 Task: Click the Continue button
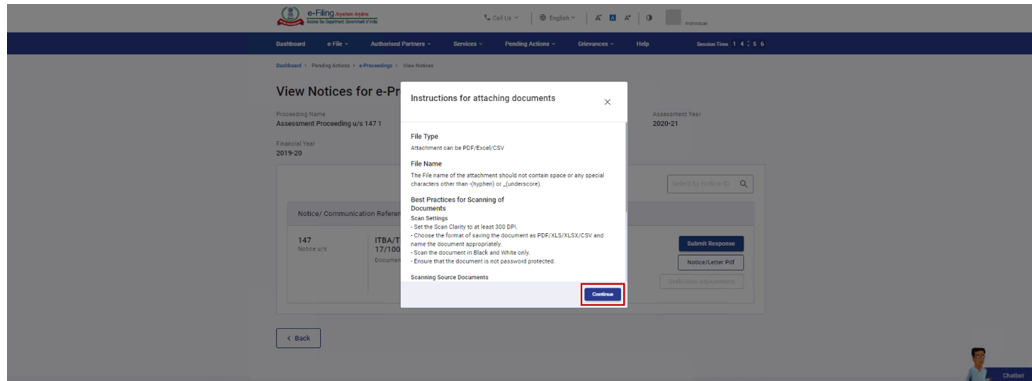pyautogui.click(x=602, y=294)
